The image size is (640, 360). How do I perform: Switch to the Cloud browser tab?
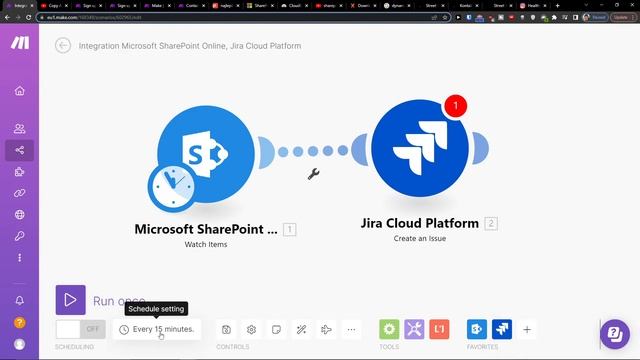point(294,6)
